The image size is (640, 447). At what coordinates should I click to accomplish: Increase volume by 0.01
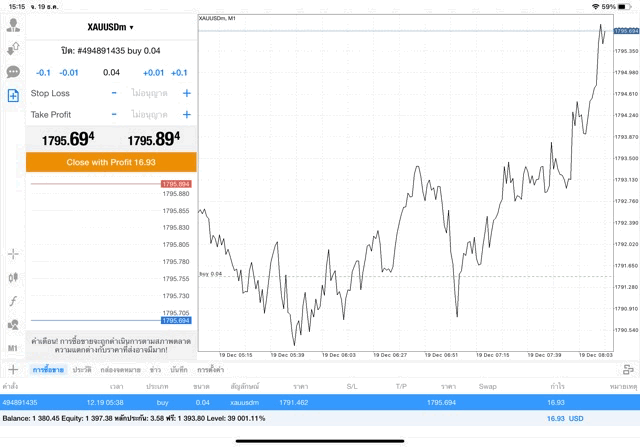(153, 72)
